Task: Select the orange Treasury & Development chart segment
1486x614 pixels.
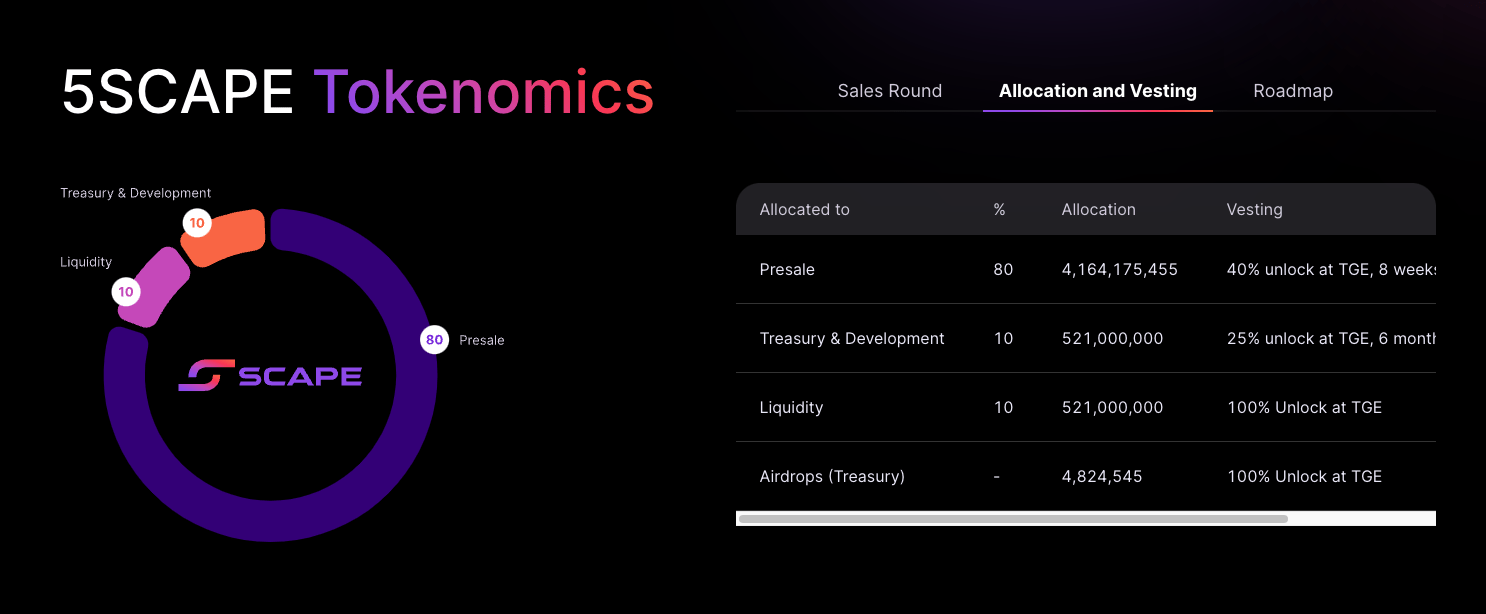Action: (230, 238)
